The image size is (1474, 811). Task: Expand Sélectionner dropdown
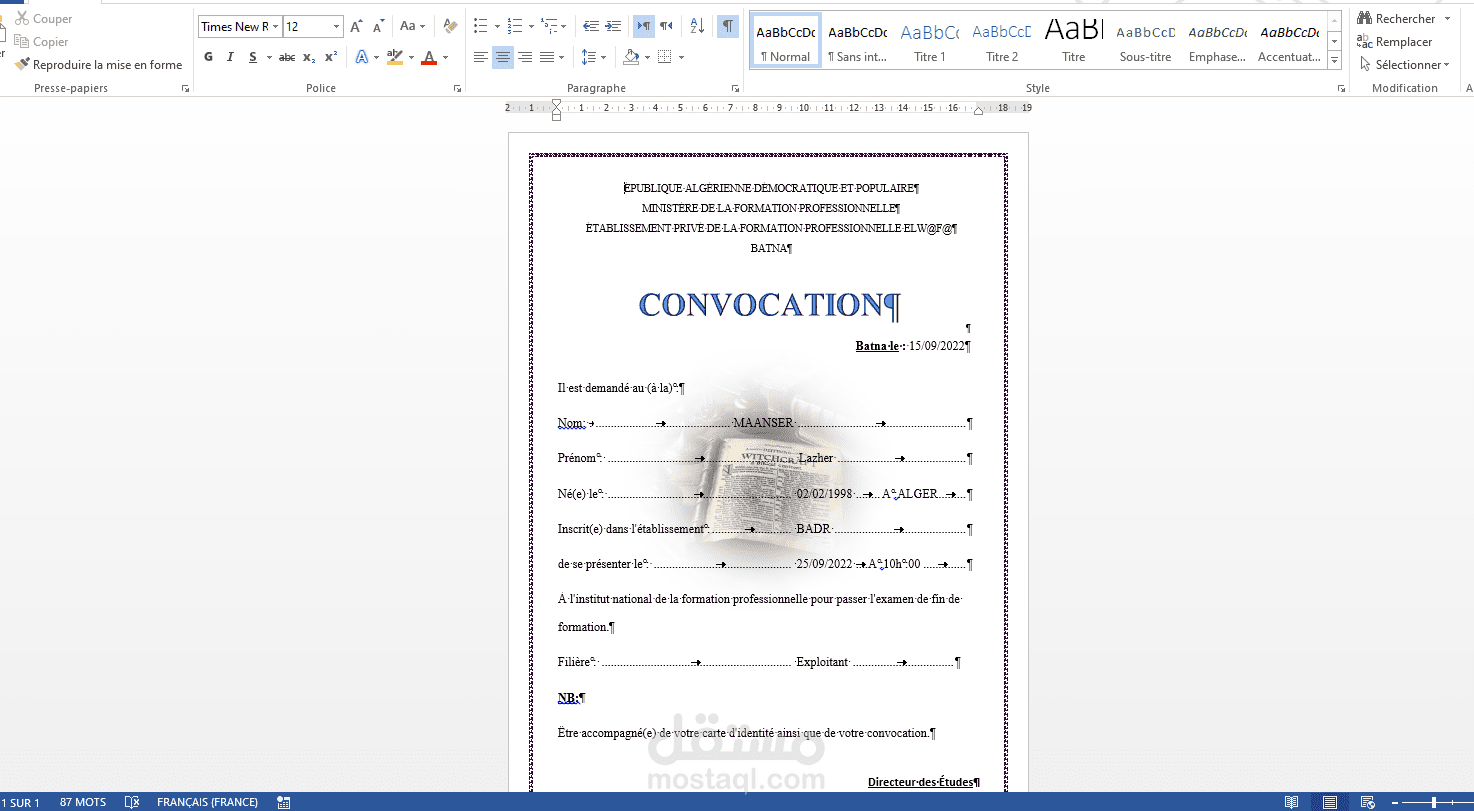[1404, 65]
